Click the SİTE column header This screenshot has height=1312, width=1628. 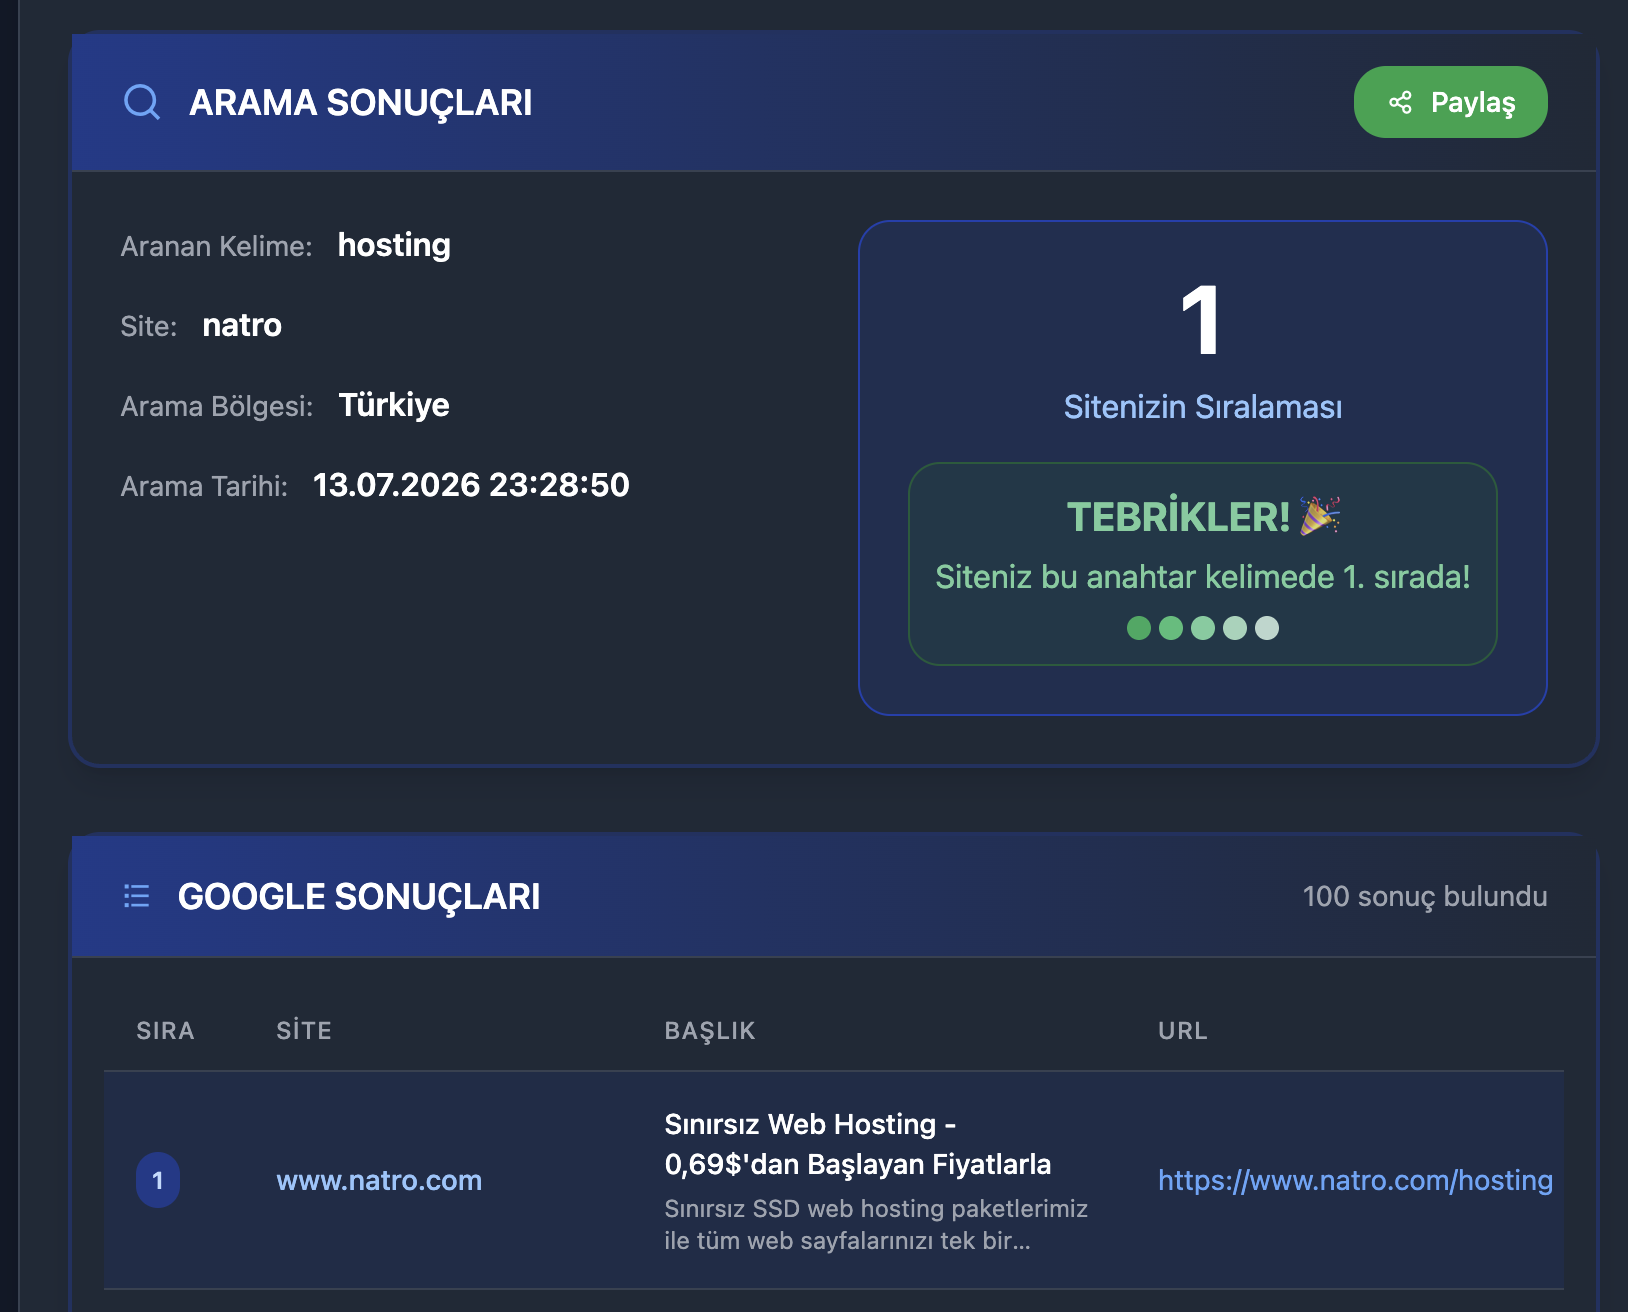pos(304,1031)
